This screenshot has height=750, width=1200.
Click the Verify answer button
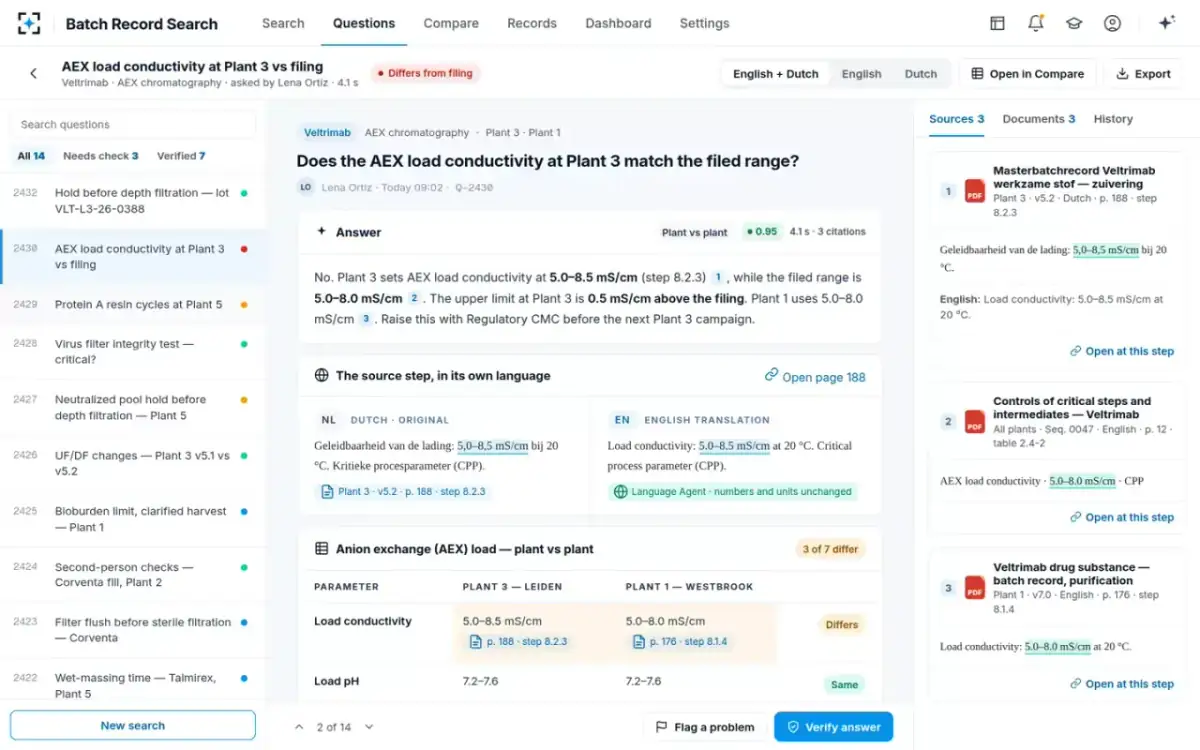(x=833, y=727)
